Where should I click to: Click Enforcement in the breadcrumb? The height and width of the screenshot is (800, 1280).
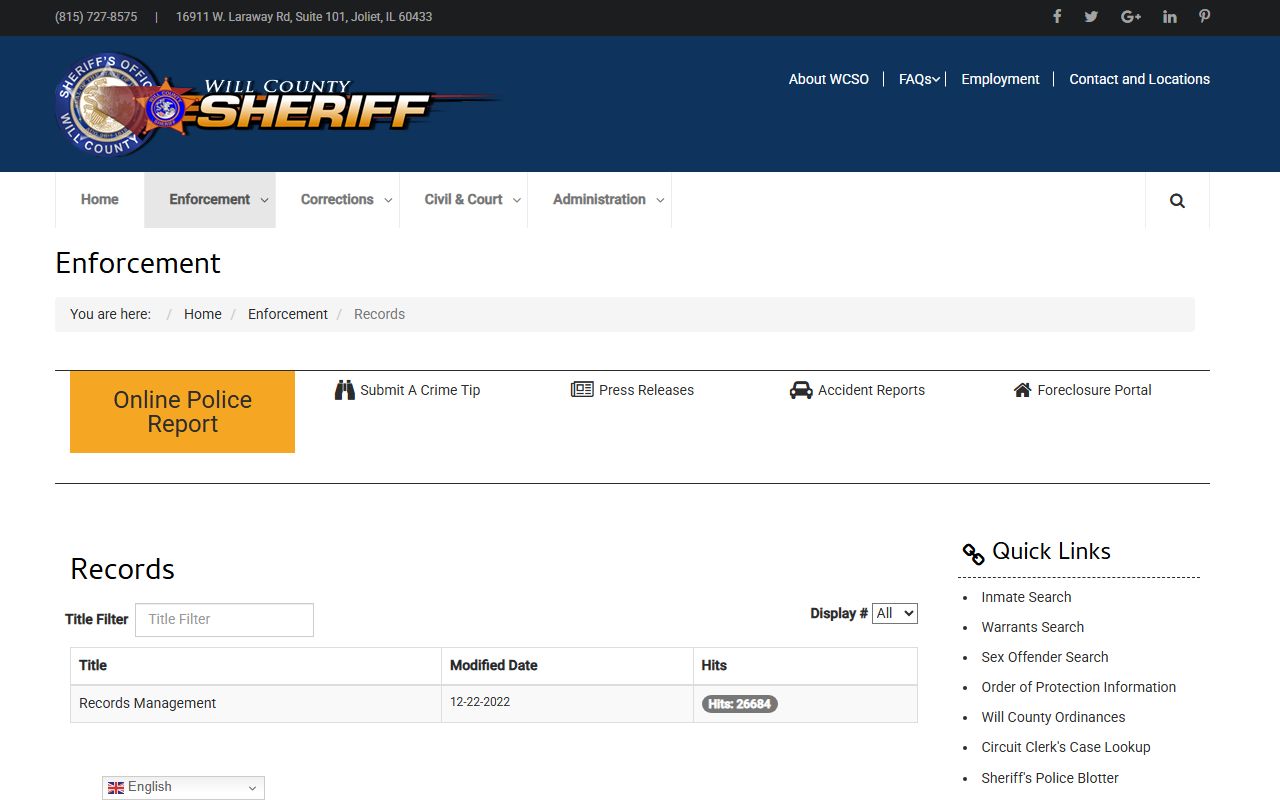pyautogui.click(x=288, y=314)
